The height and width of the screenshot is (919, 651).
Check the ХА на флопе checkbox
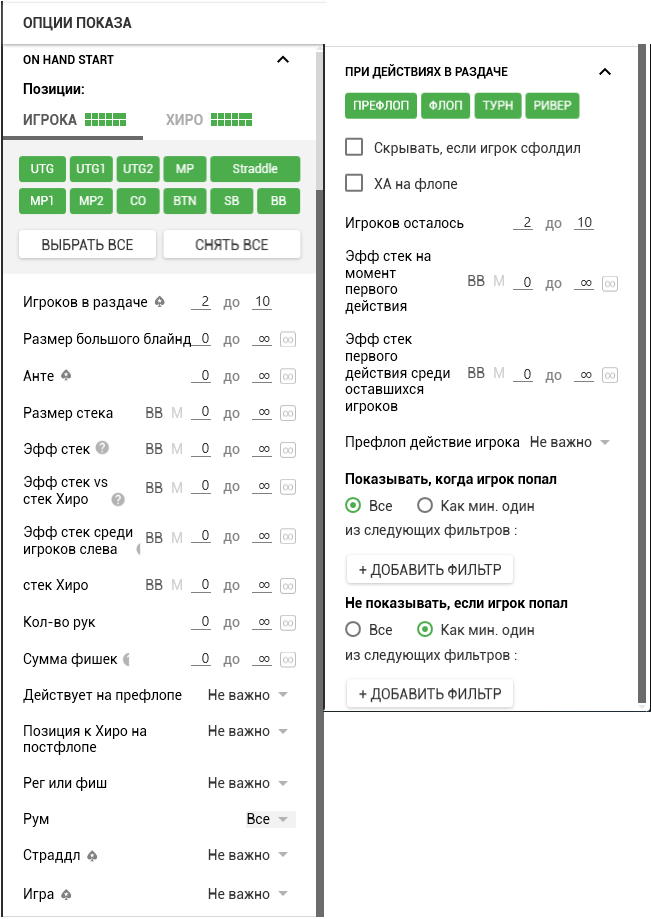click(353, 183)
